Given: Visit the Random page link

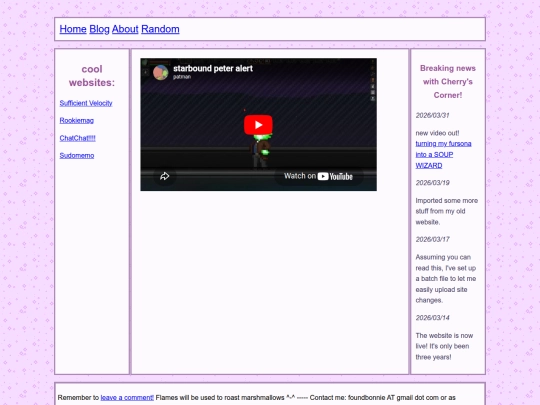Looking at the screenshot, I should 160,29.
